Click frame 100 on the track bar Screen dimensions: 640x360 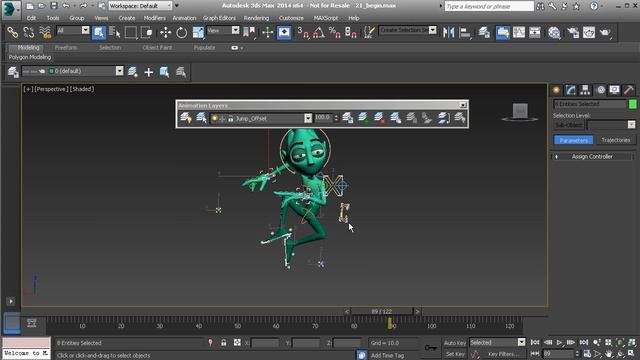coord(431,326)
